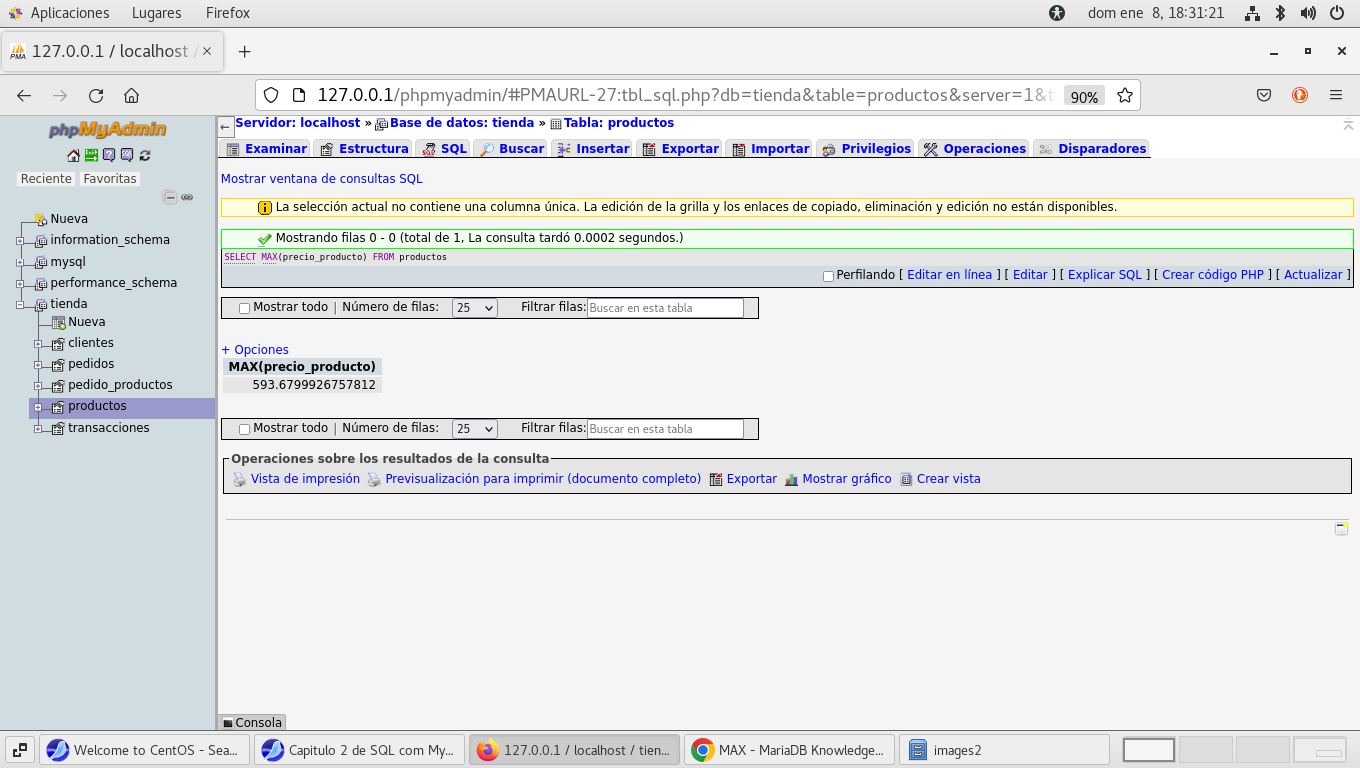Click the green log out icon
Viewport: 1360px width, 768px height.
click(91, 155)
